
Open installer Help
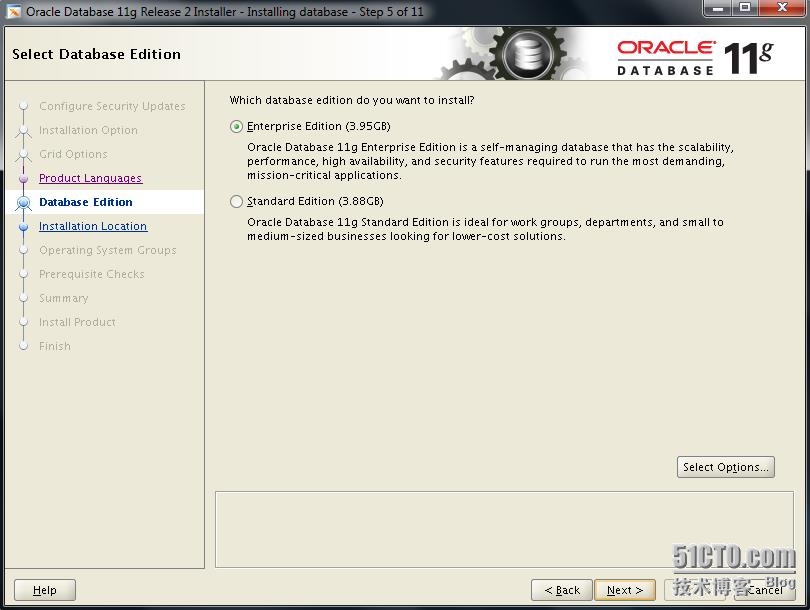44,590
